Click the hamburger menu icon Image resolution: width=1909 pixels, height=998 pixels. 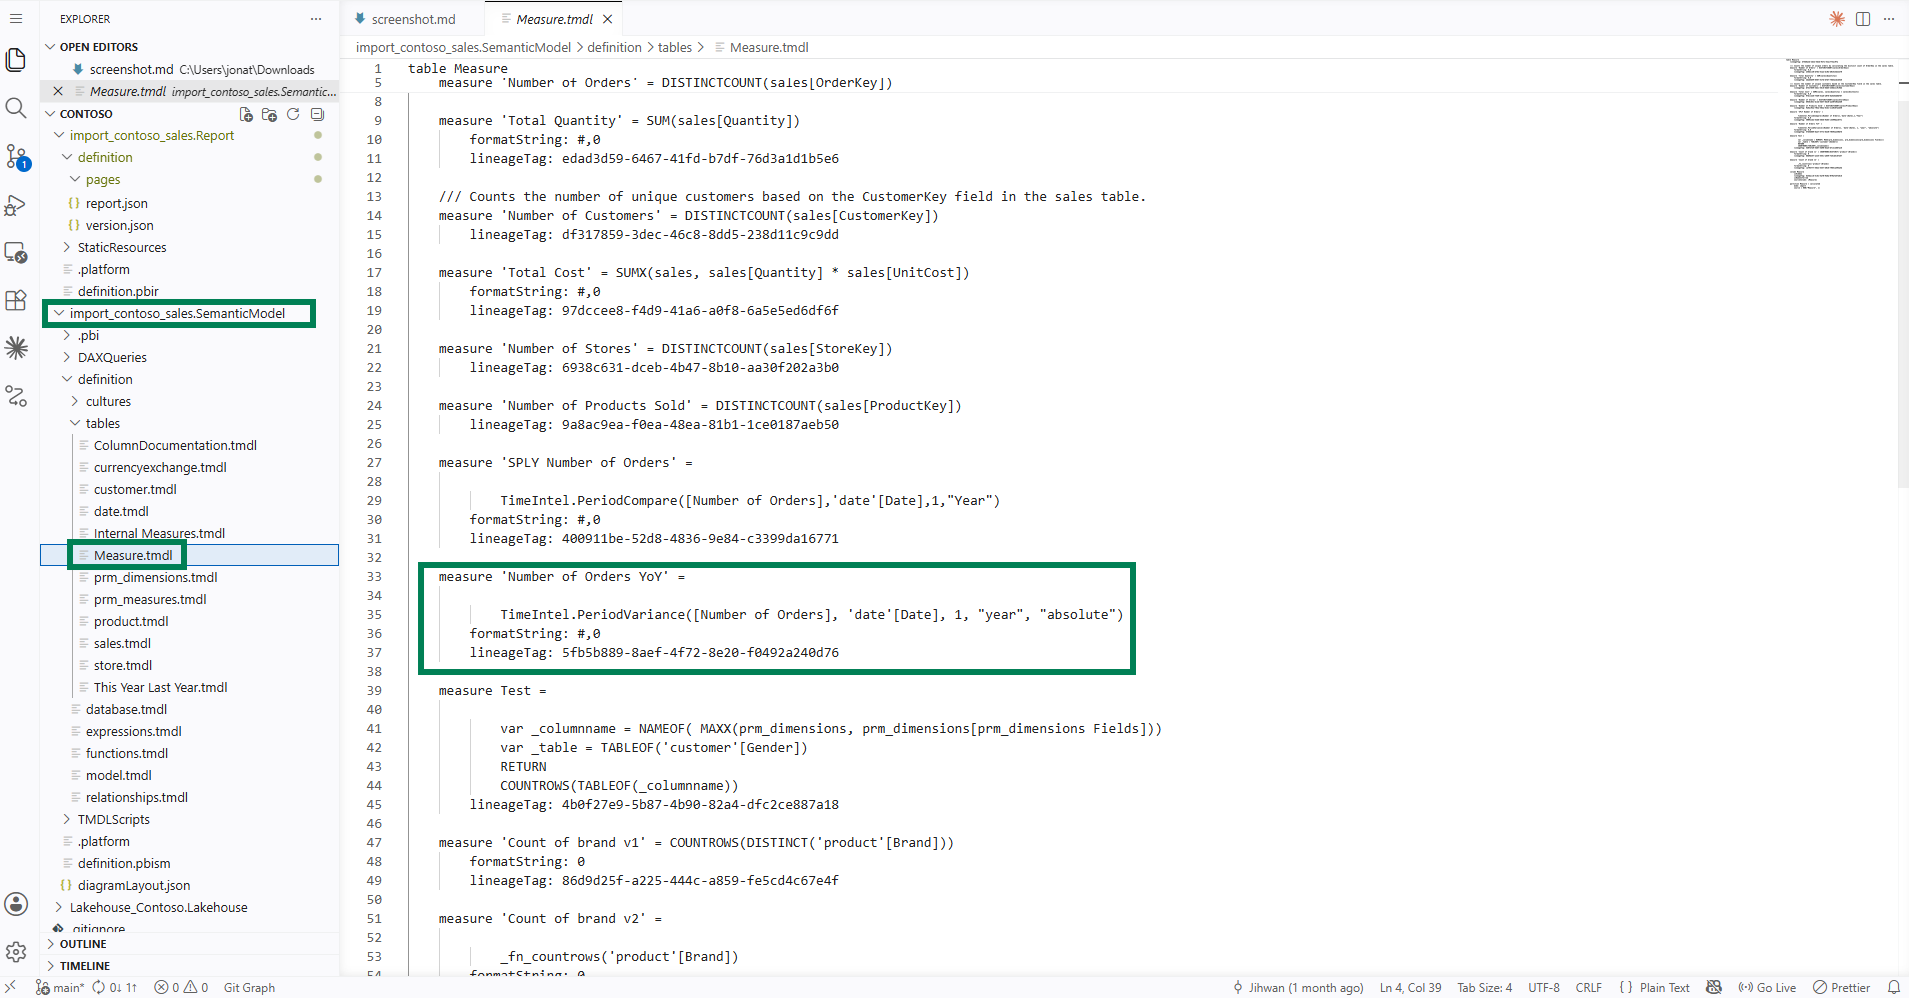(16, 18)
